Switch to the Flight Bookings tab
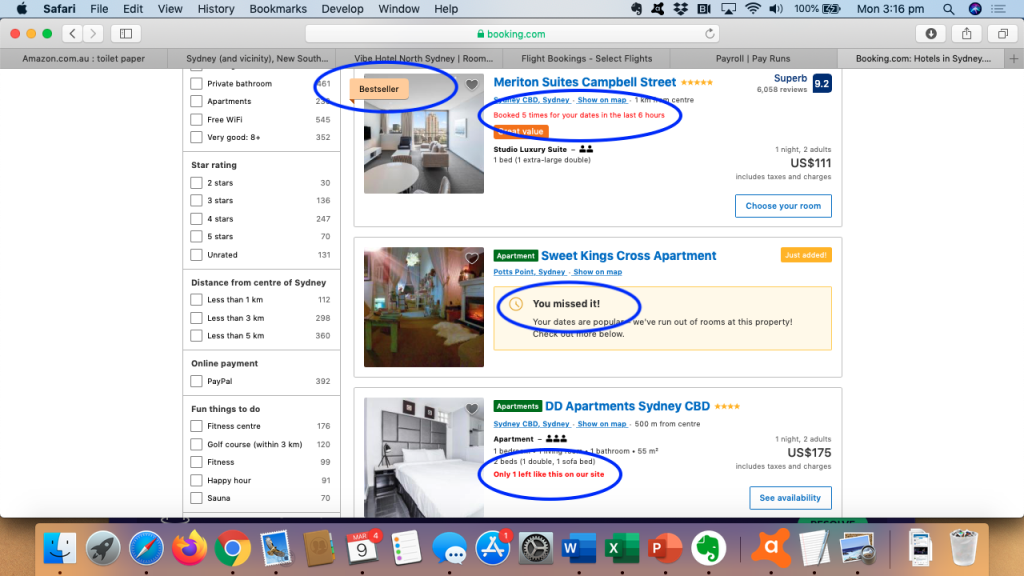Screen dimensions: 1024x576 586,59
